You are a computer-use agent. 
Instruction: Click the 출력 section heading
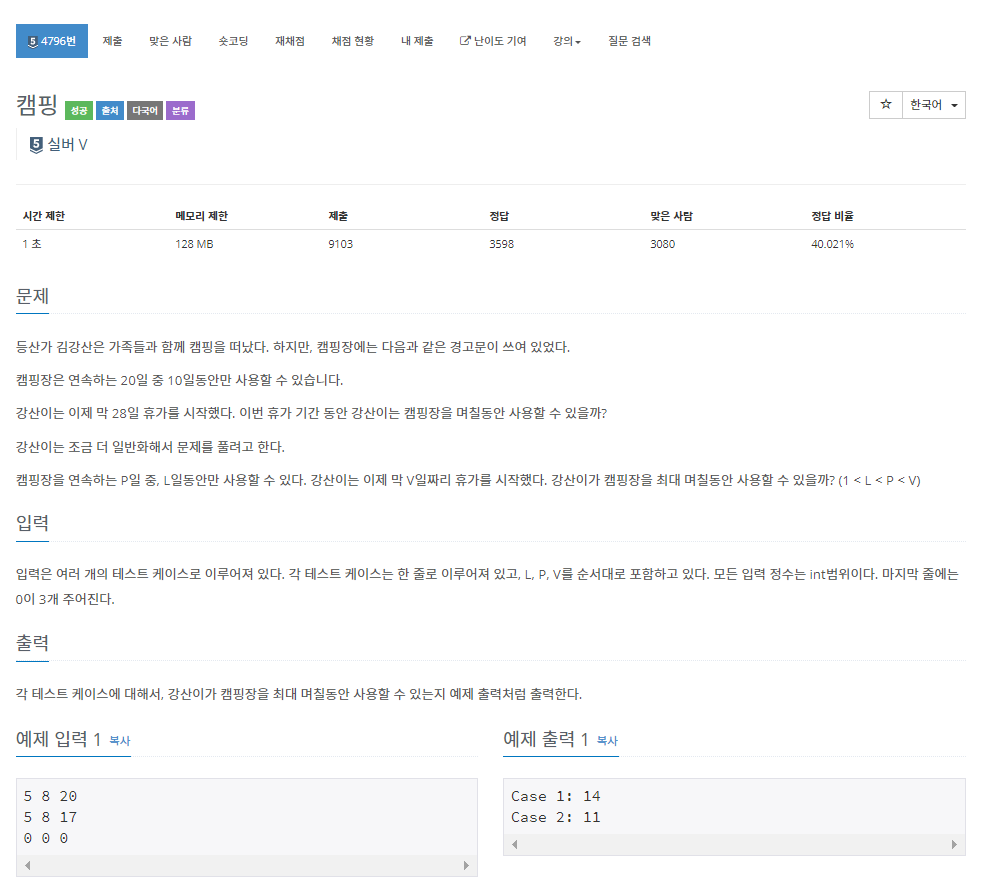click(32, 643)
